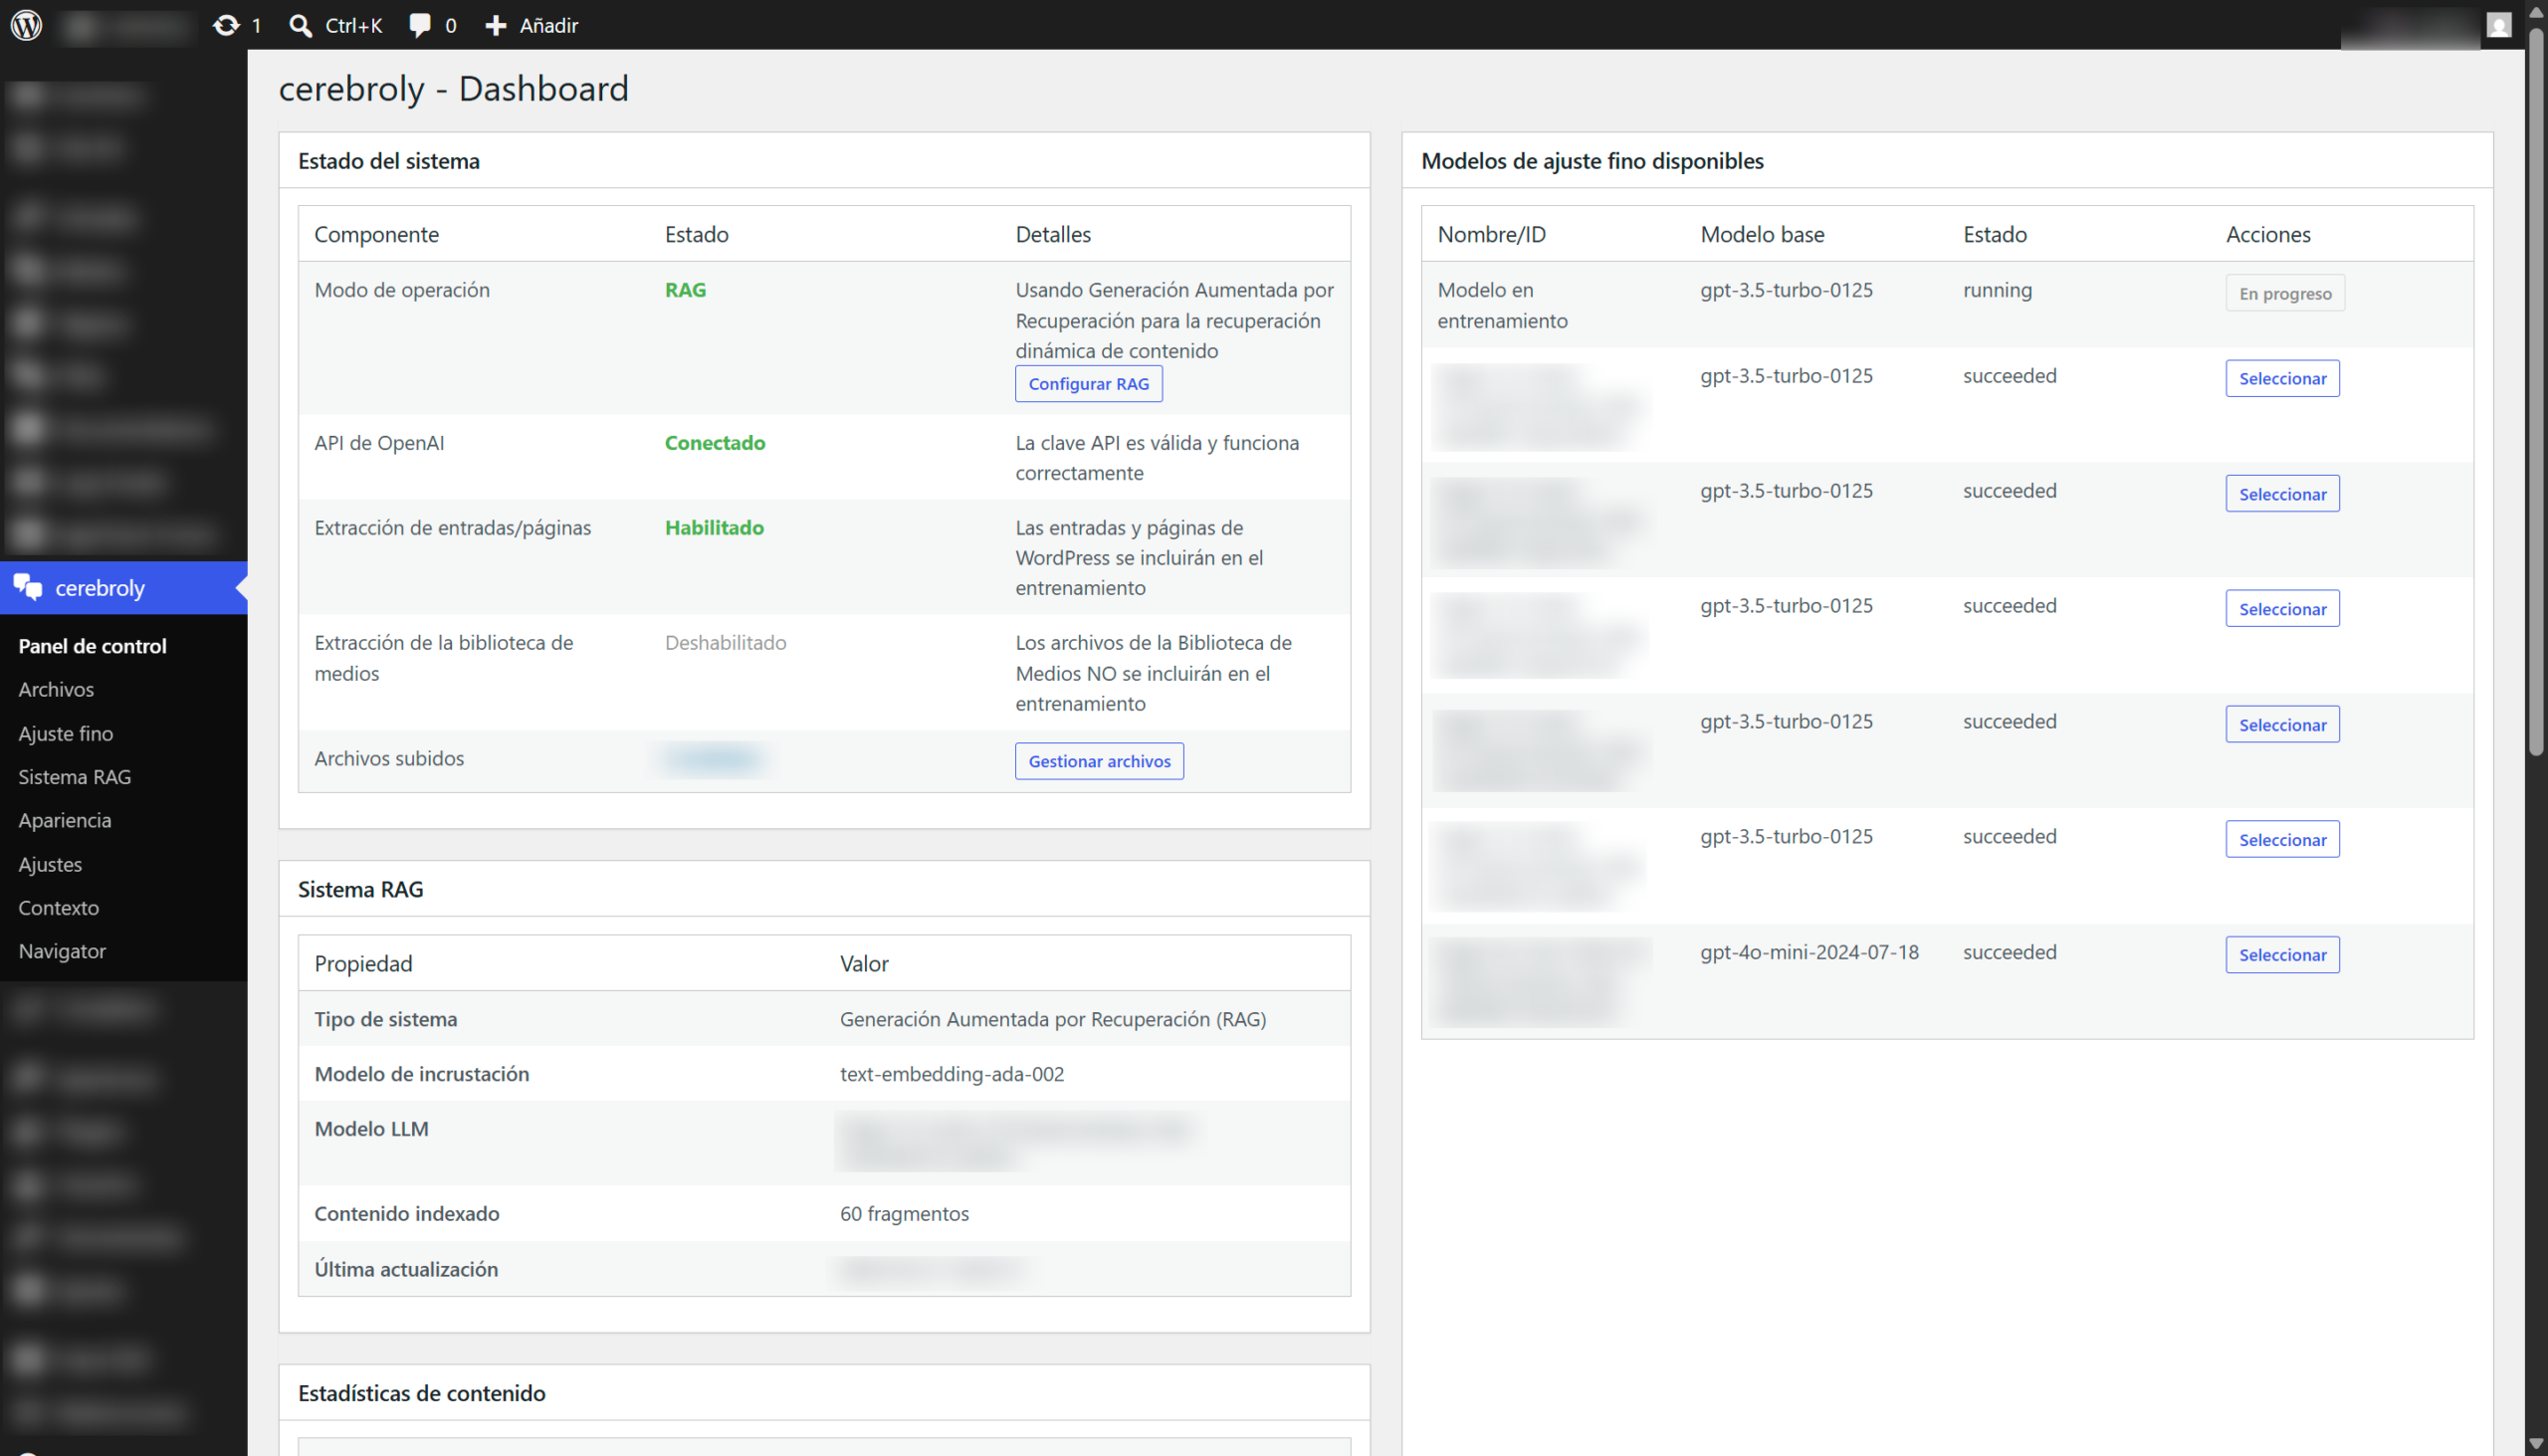This screenshot has width=2548, height=1456.
Task: Click the Detalles column header
Action: tap(1053, 234)
